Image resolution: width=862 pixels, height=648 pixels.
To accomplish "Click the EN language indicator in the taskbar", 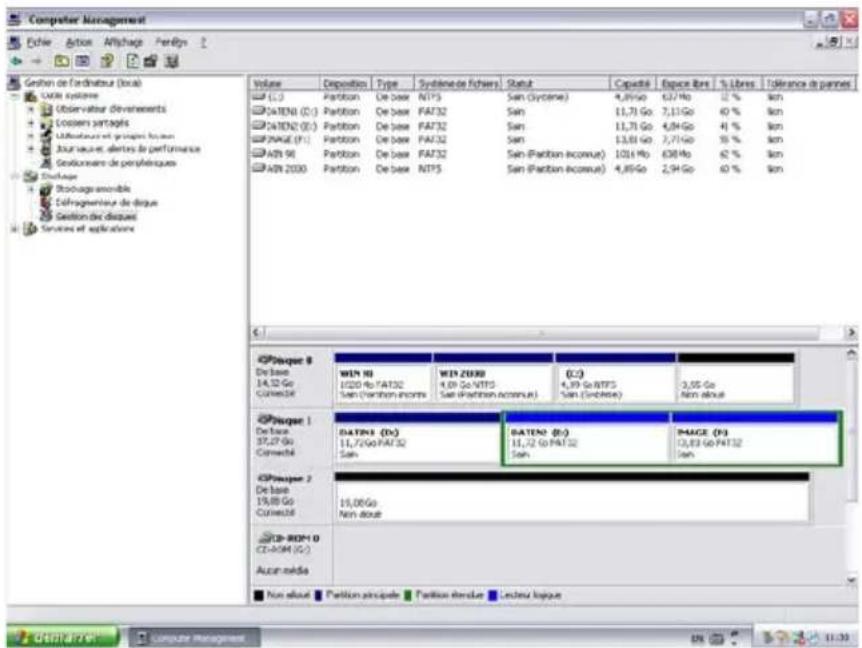I will [x=697, y=638].
